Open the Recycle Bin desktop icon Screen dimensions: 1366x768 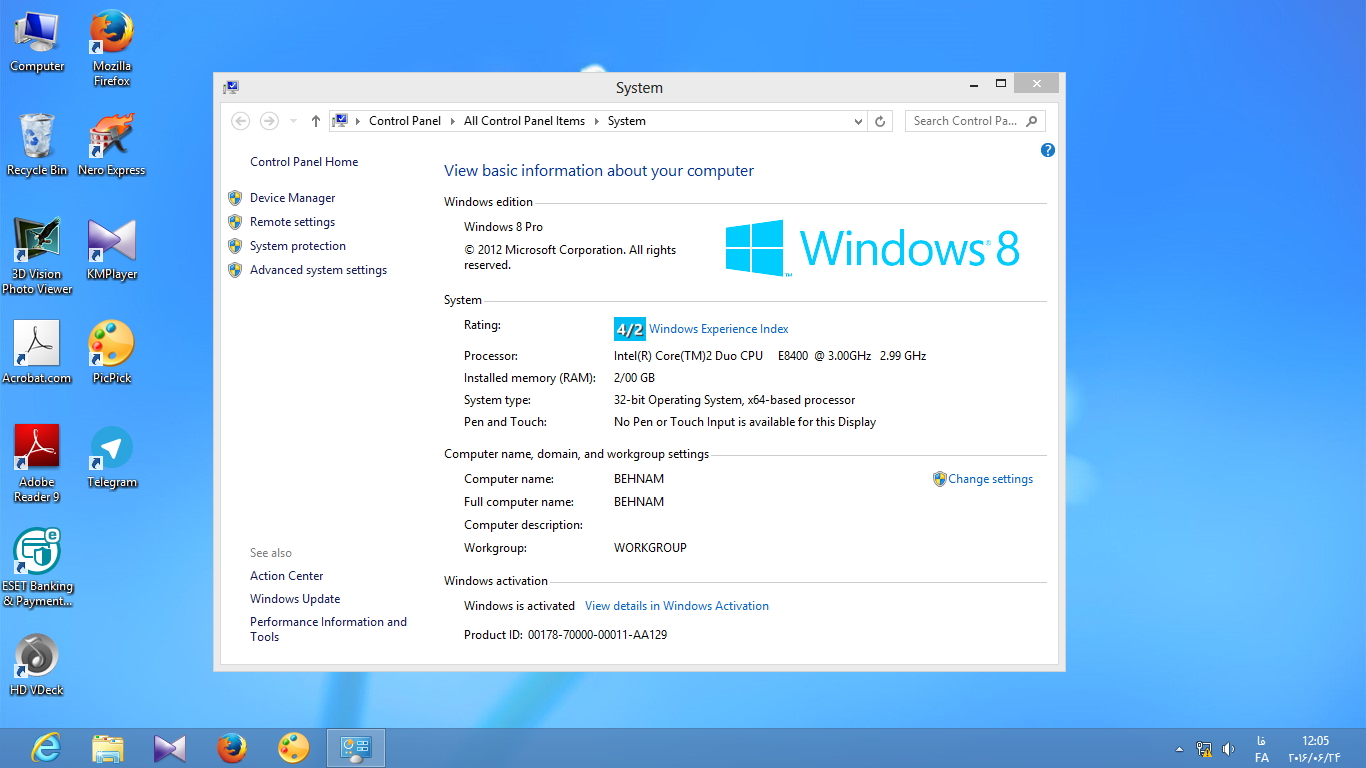click(37, 145)
